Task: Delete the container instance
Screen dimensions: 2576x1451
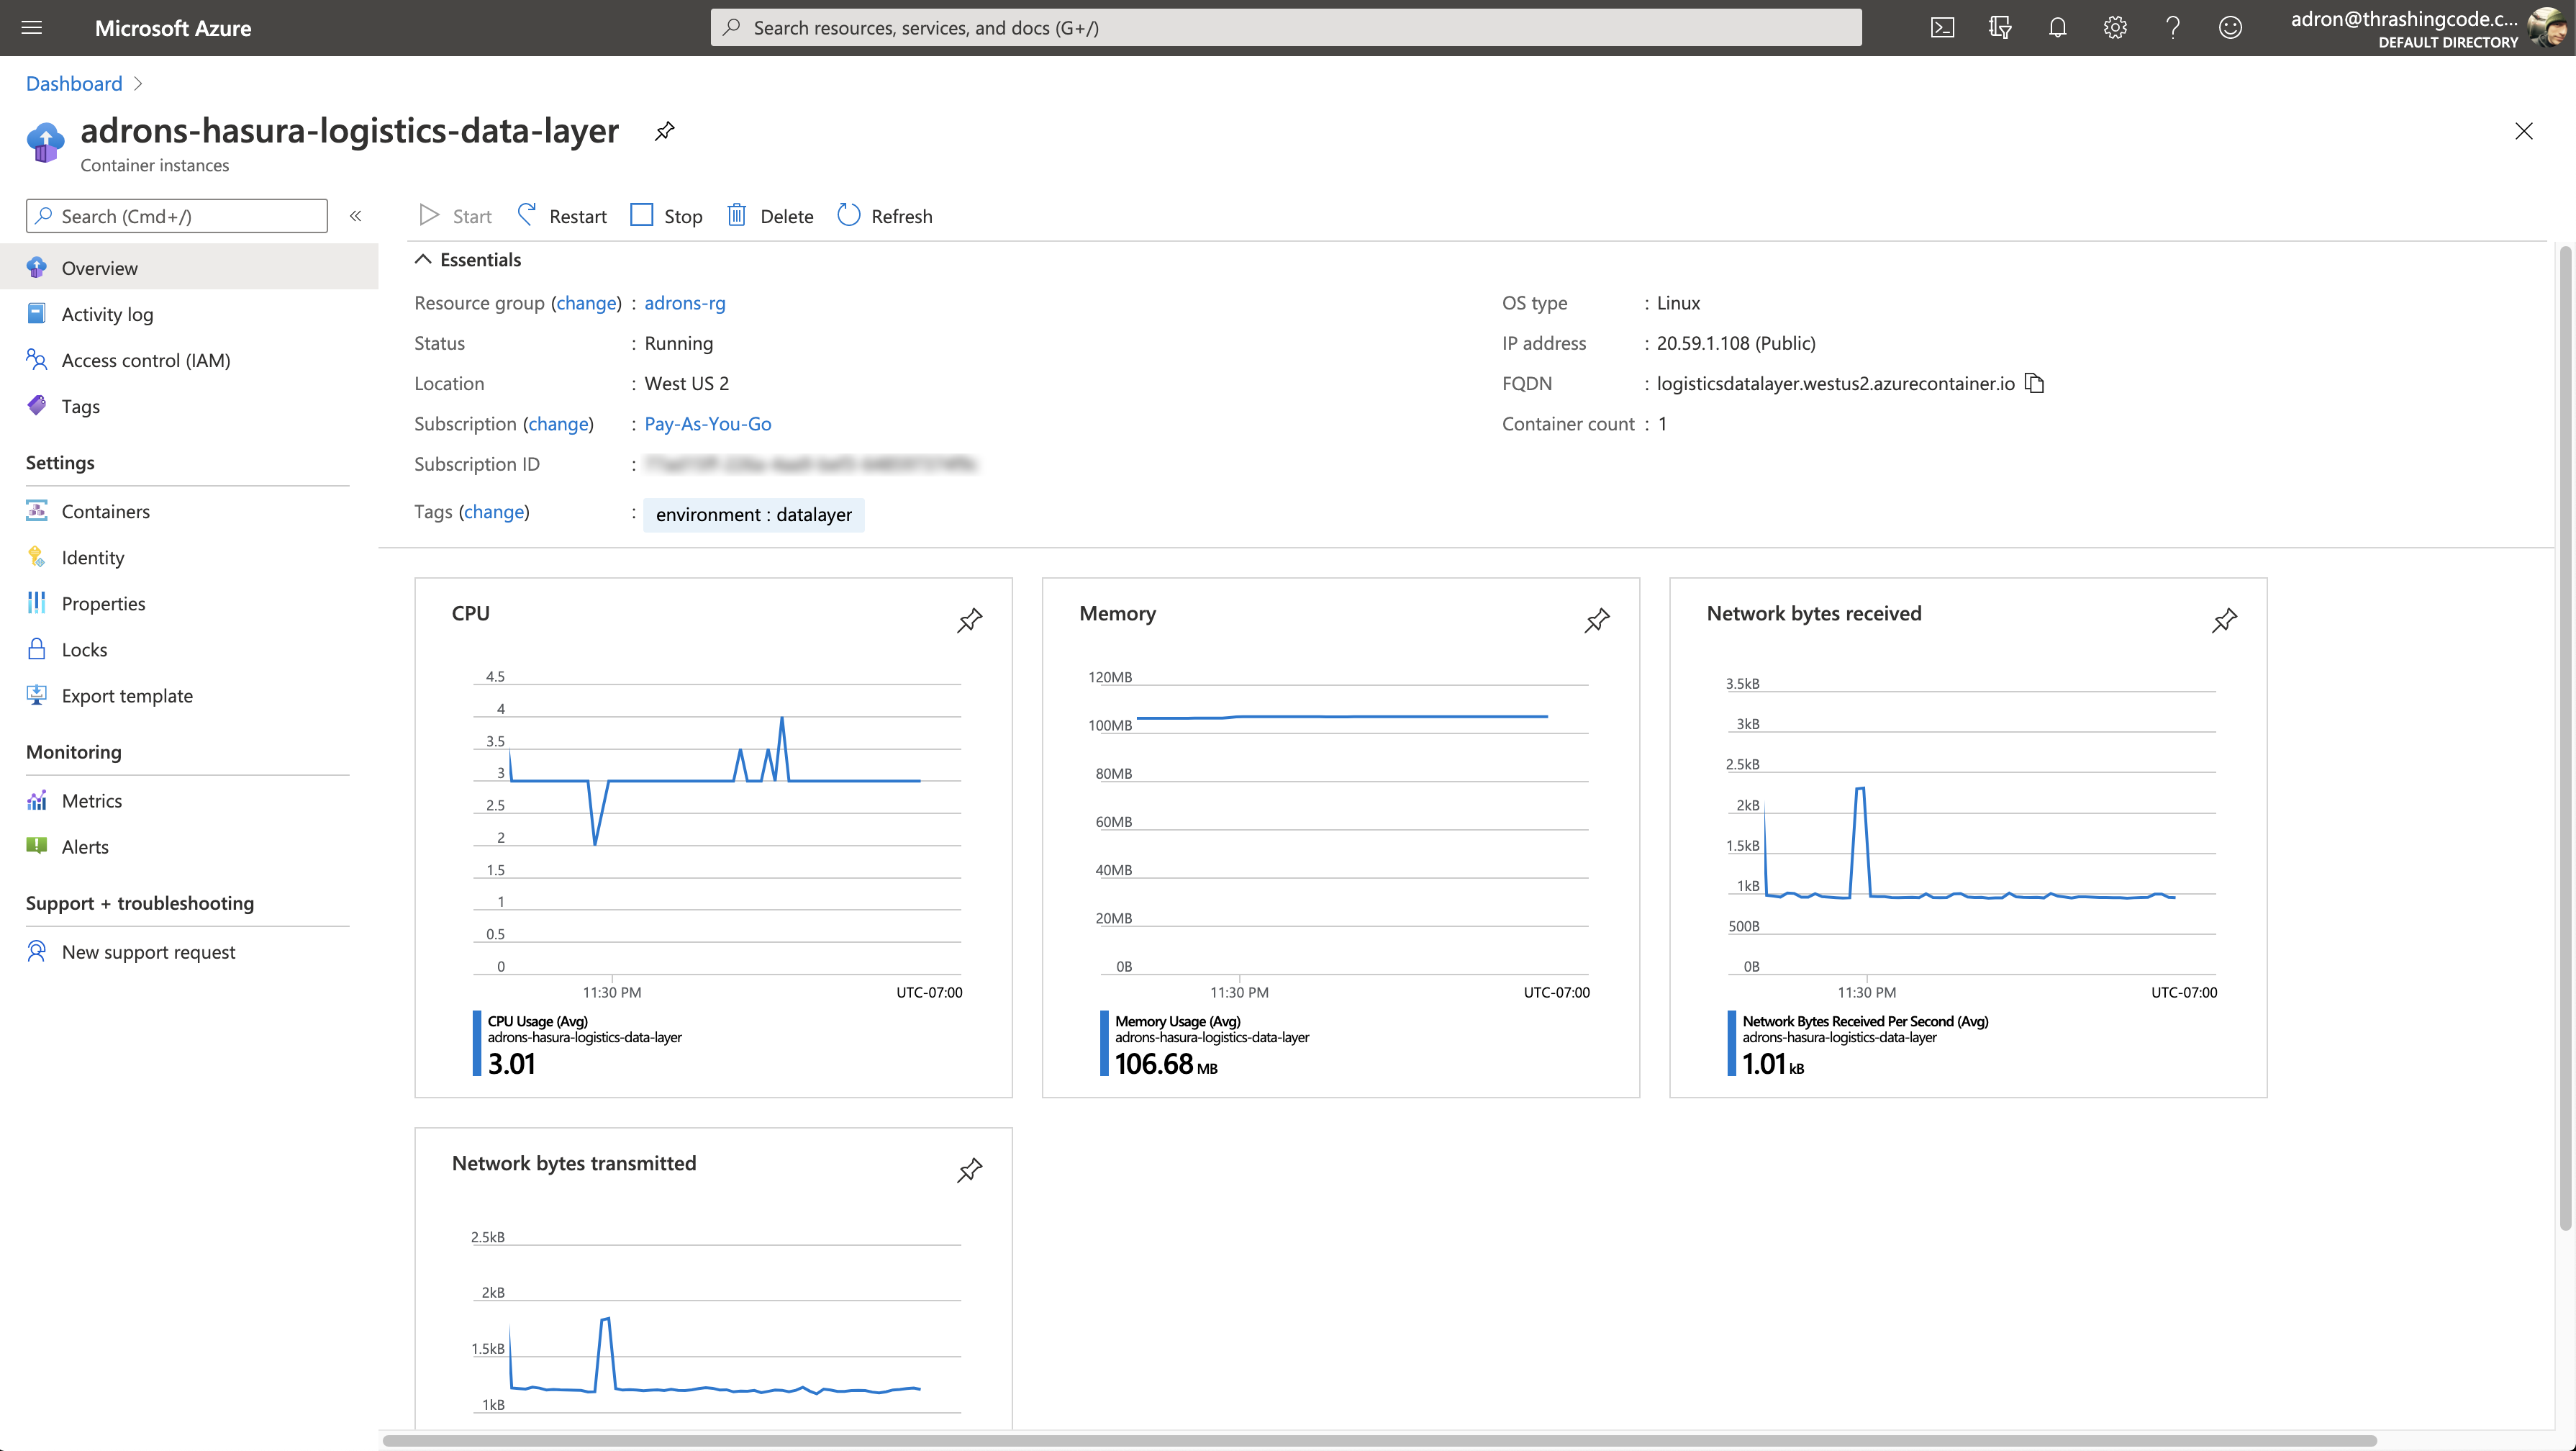Action: pyautogui.click(x=770, y=216)
